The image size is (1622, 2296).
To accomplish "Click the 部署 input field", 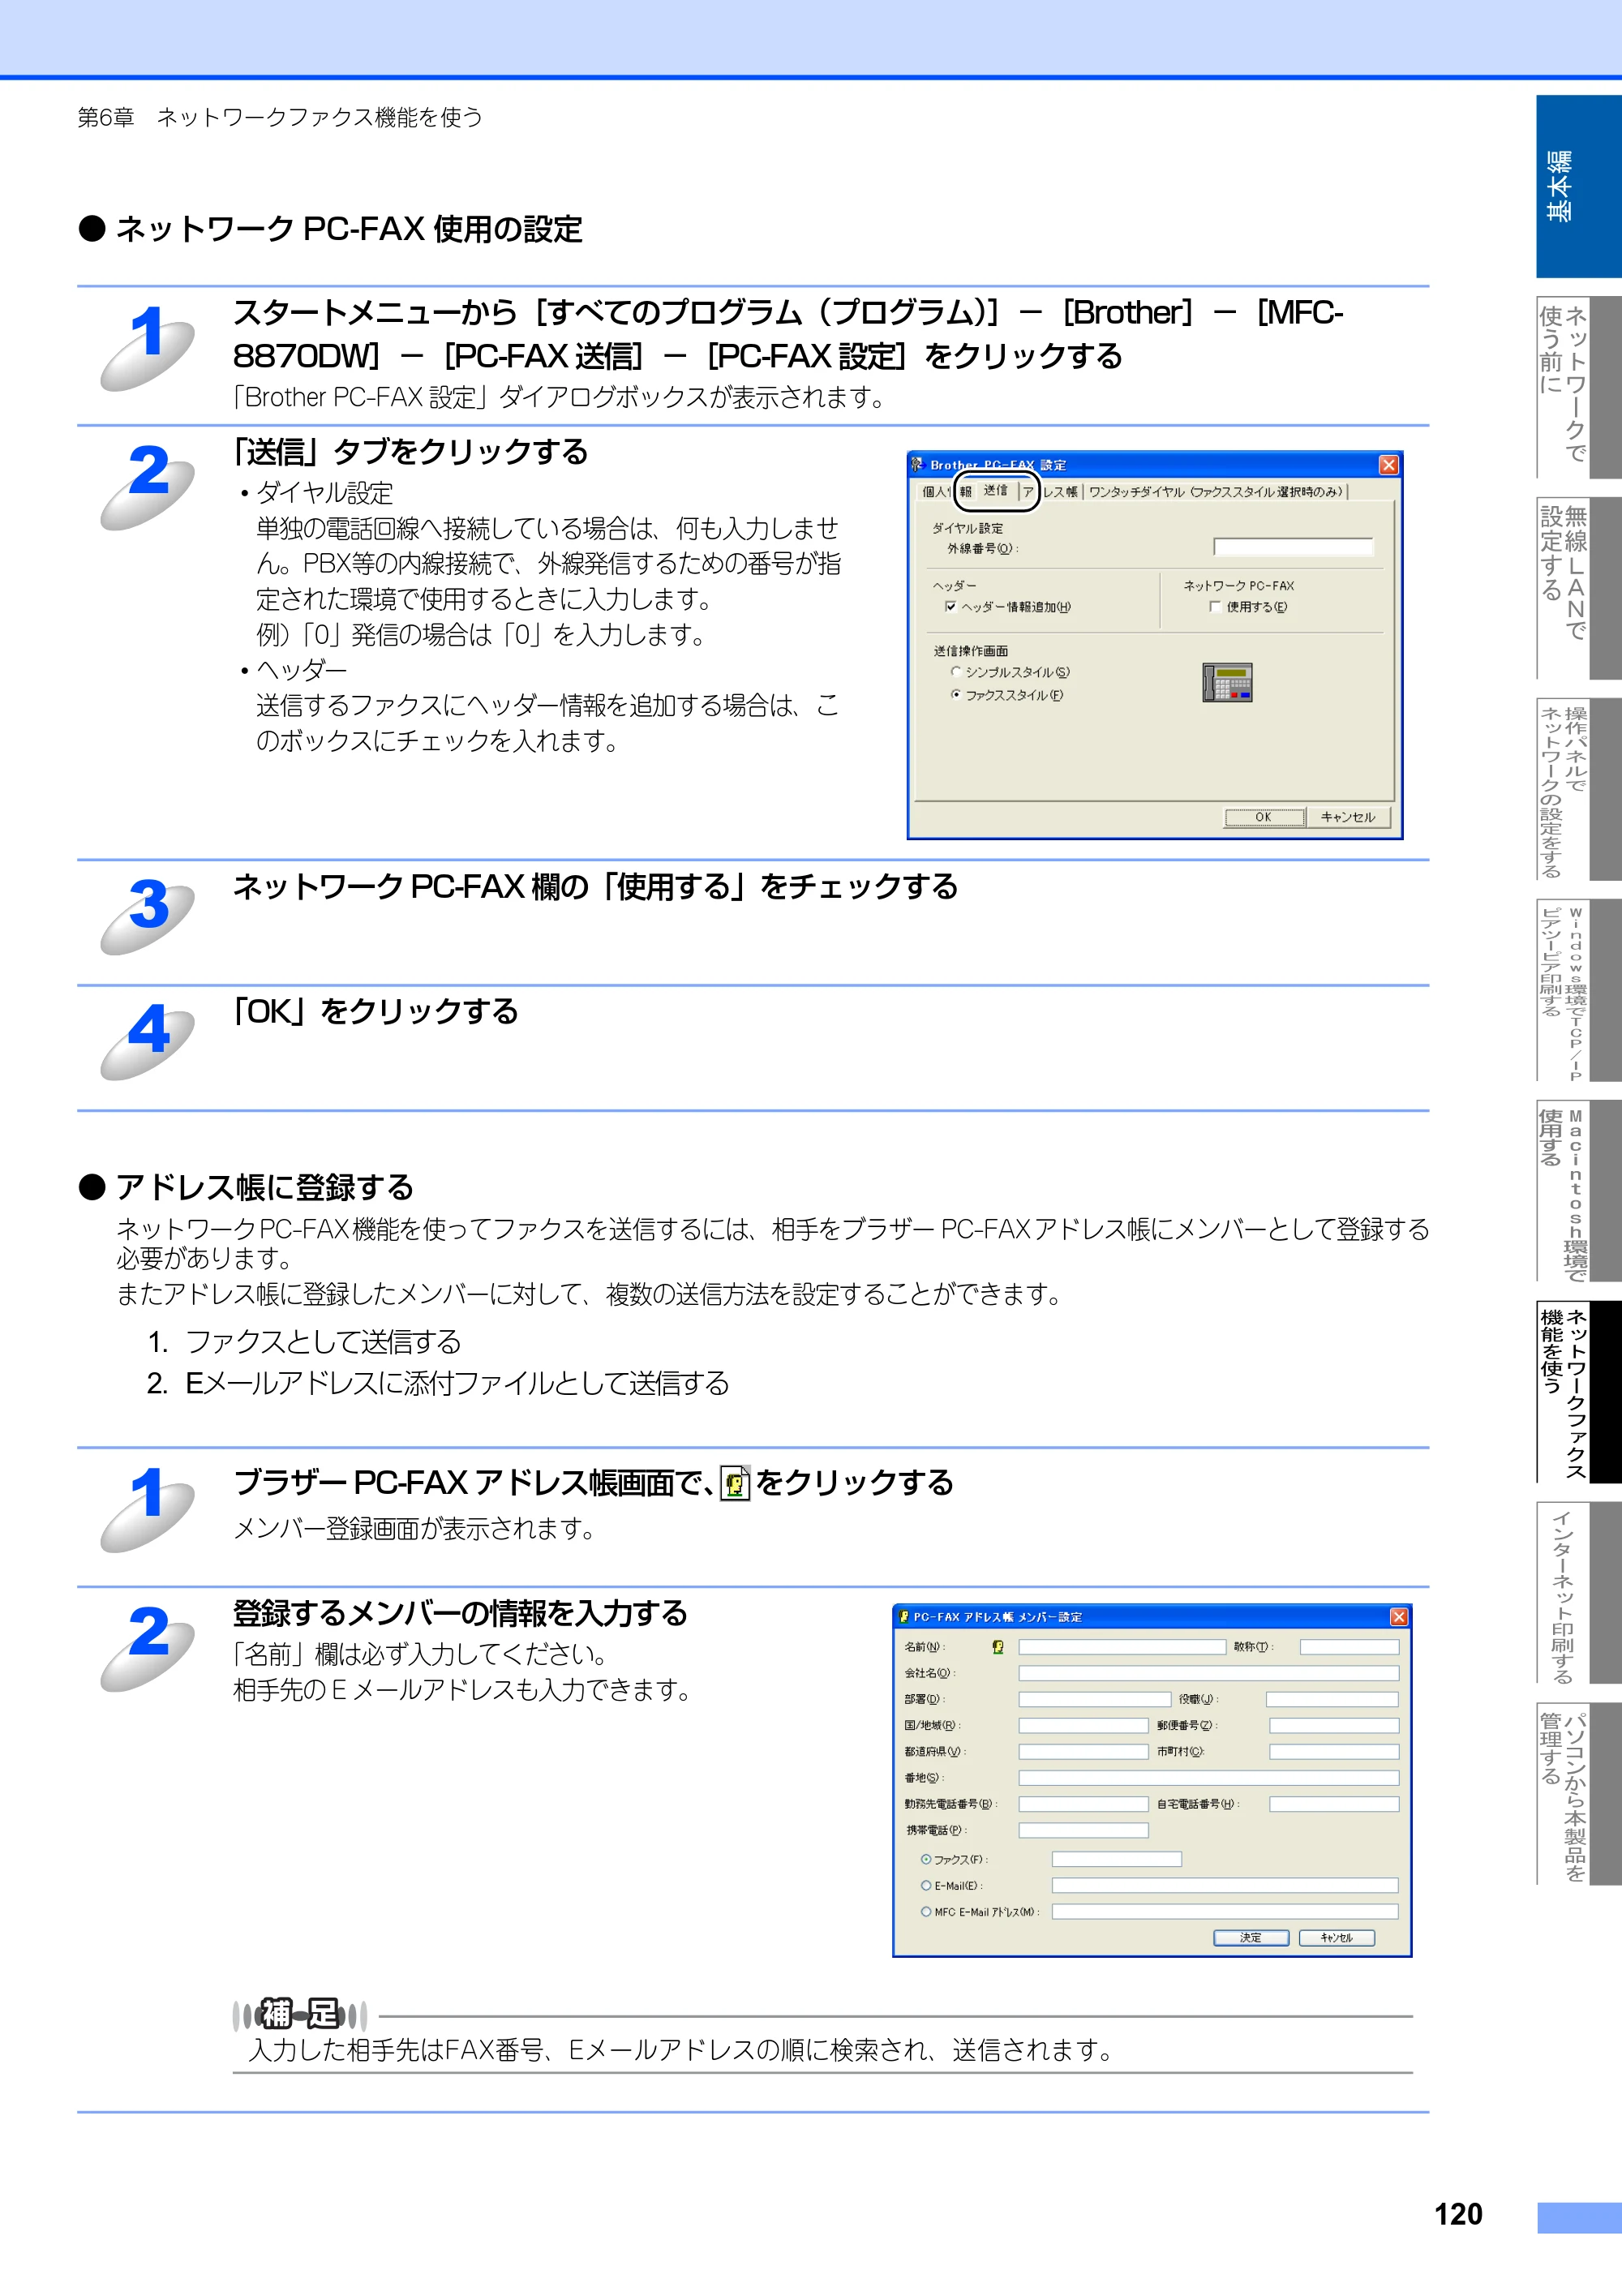I will pyautogui.click(x=1094, y=1699).
